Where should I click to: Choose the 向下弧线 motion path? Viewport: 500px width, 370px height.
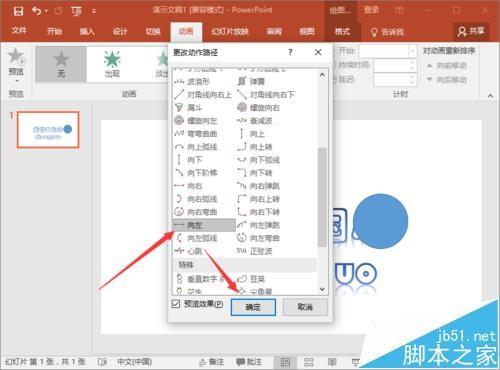(x=258, y=160)
